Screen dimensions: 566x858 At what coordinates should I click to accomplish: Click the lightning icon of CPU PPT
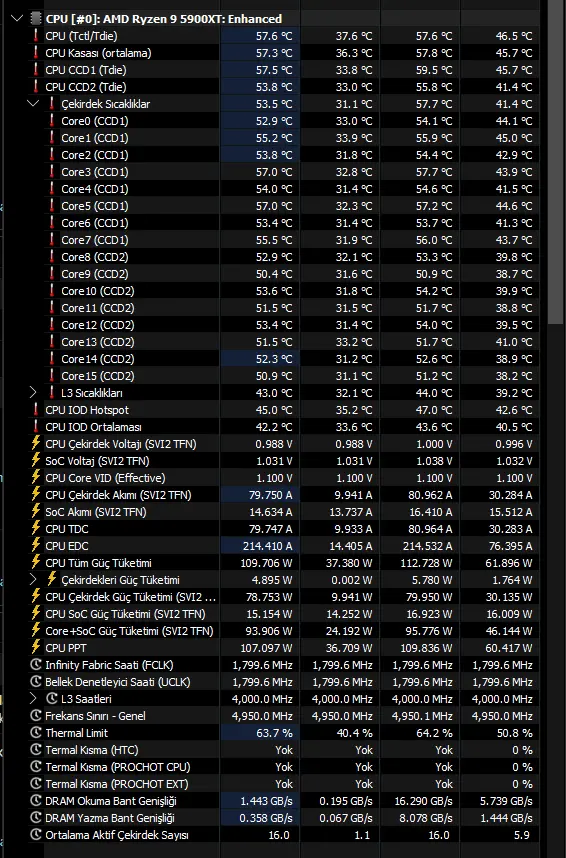coord(36,646)
